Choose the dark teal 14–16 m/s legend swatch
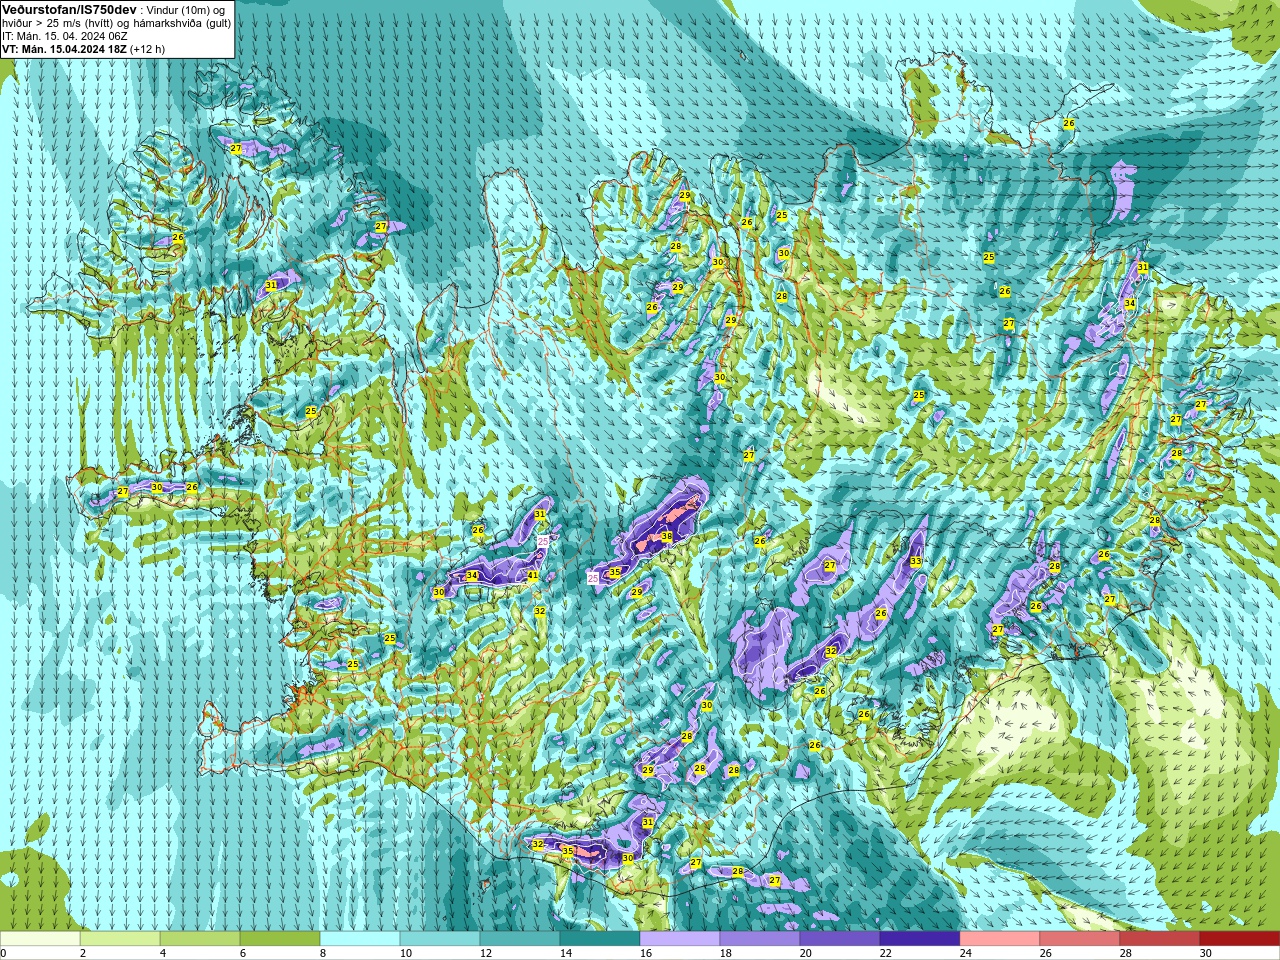 pos(600,939)
